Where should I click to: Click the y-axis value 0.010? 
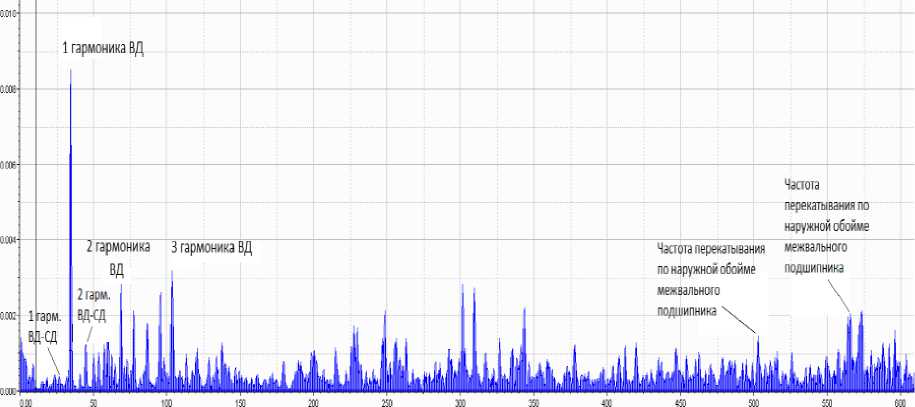tap(10, 13)
